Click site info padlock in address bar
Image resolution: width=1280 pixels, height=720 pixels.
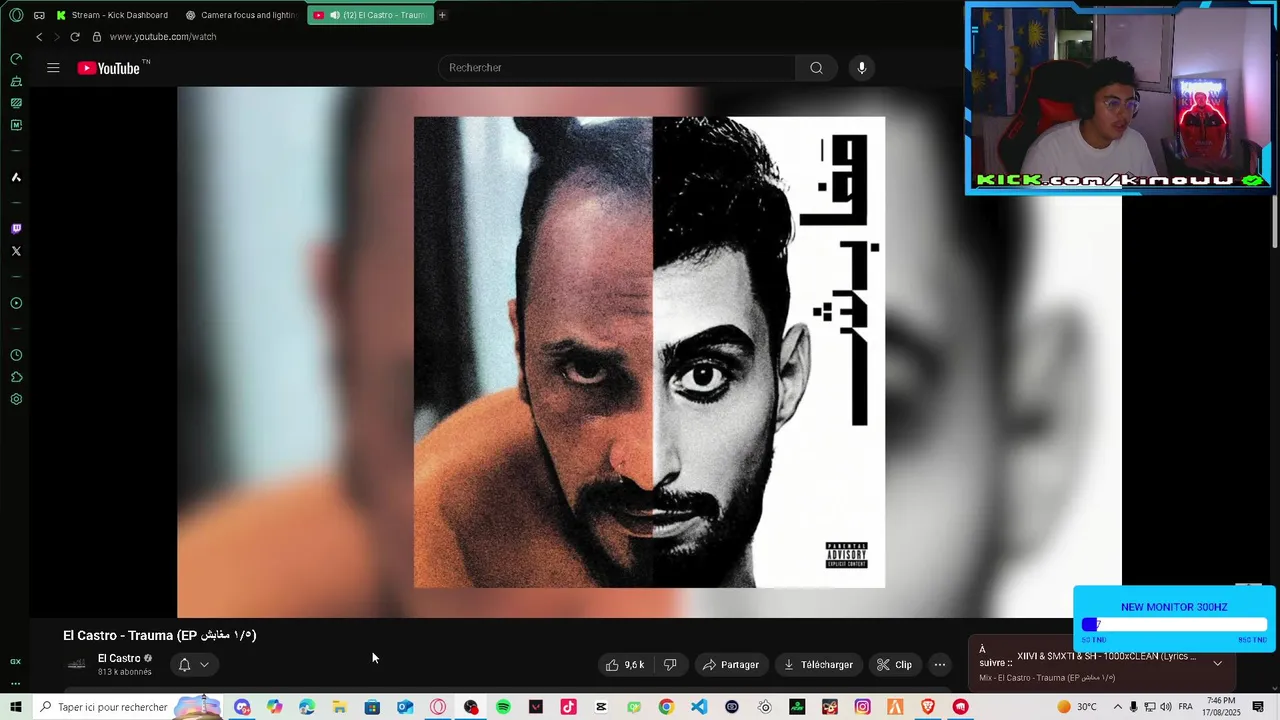[97, 37]
